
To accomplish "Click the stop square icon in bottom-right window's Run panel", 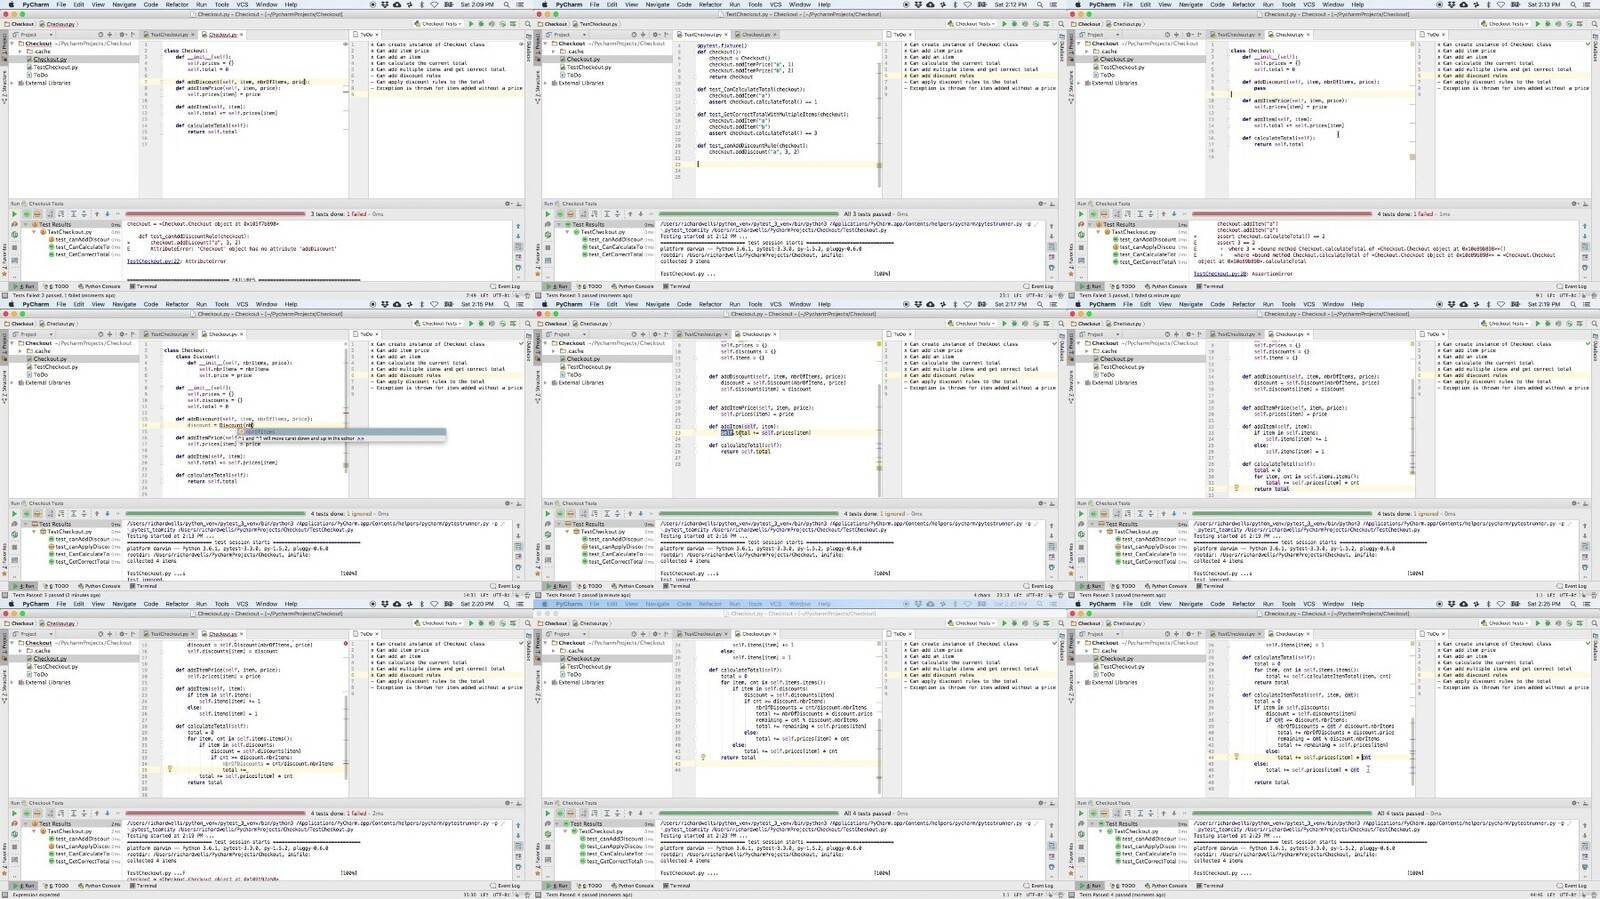I will click(1081, 847).
